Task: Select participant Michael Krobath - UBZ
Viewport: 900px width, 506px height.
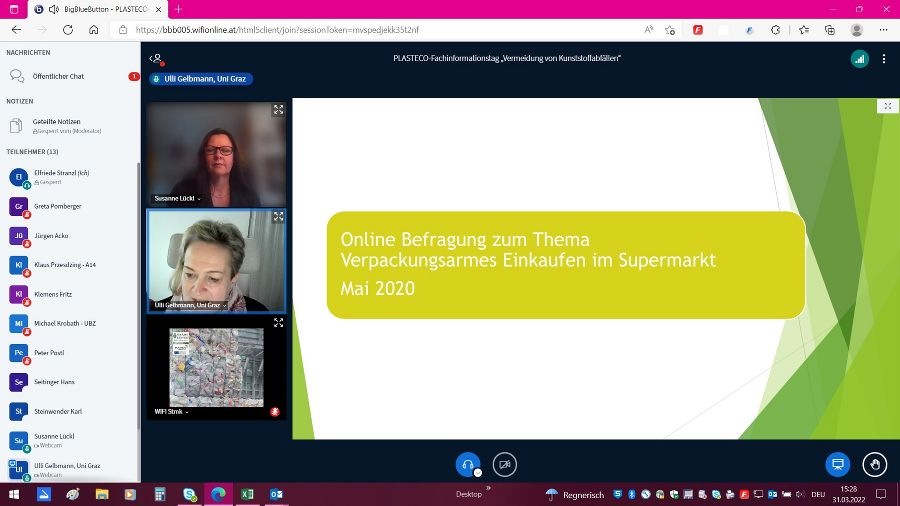Action: (x=69, y=324)
